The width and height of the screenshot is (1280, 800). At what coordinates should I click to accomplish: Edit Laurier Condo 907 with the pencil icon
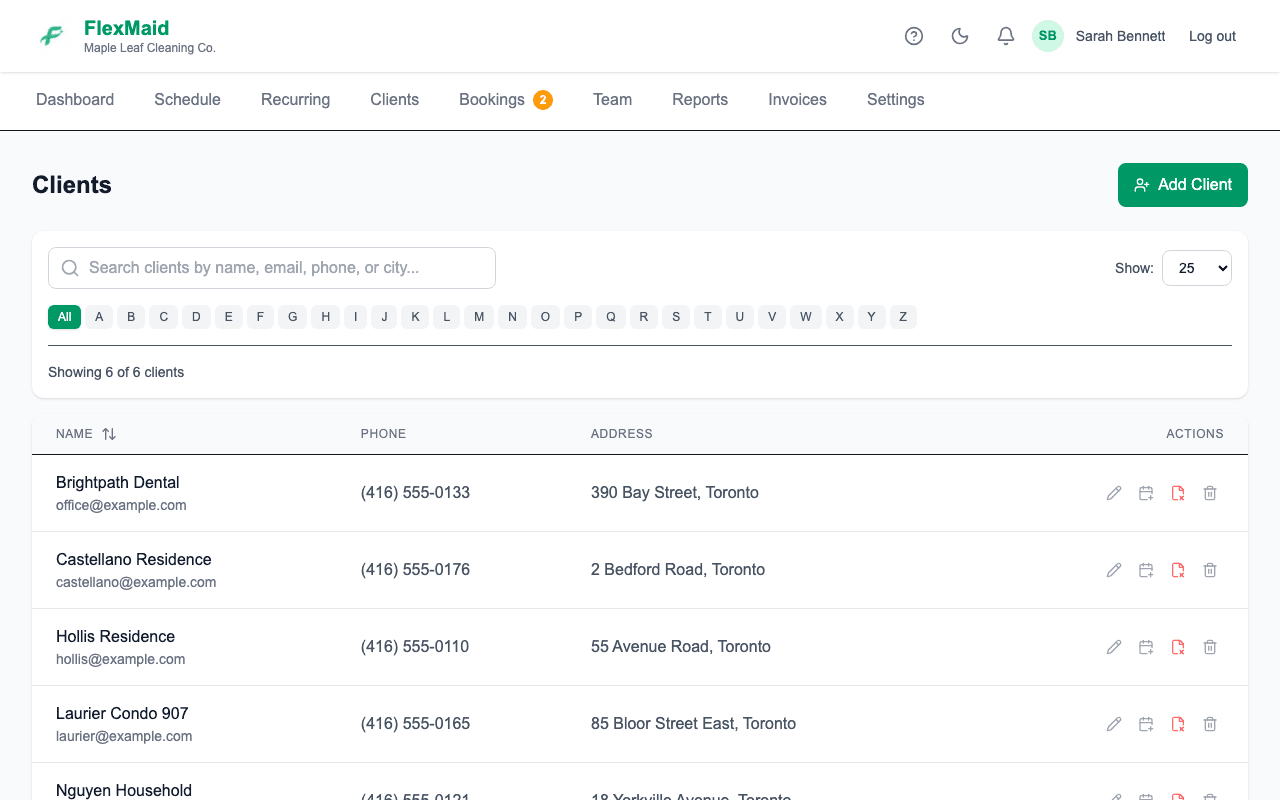[x=1114, y=724]
